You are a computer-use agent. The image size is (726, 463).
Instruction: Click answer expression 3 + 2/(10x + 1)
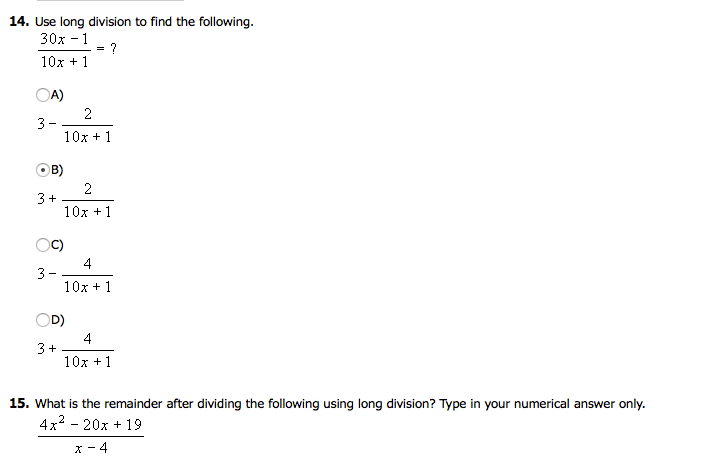click(x=75, y=200)
